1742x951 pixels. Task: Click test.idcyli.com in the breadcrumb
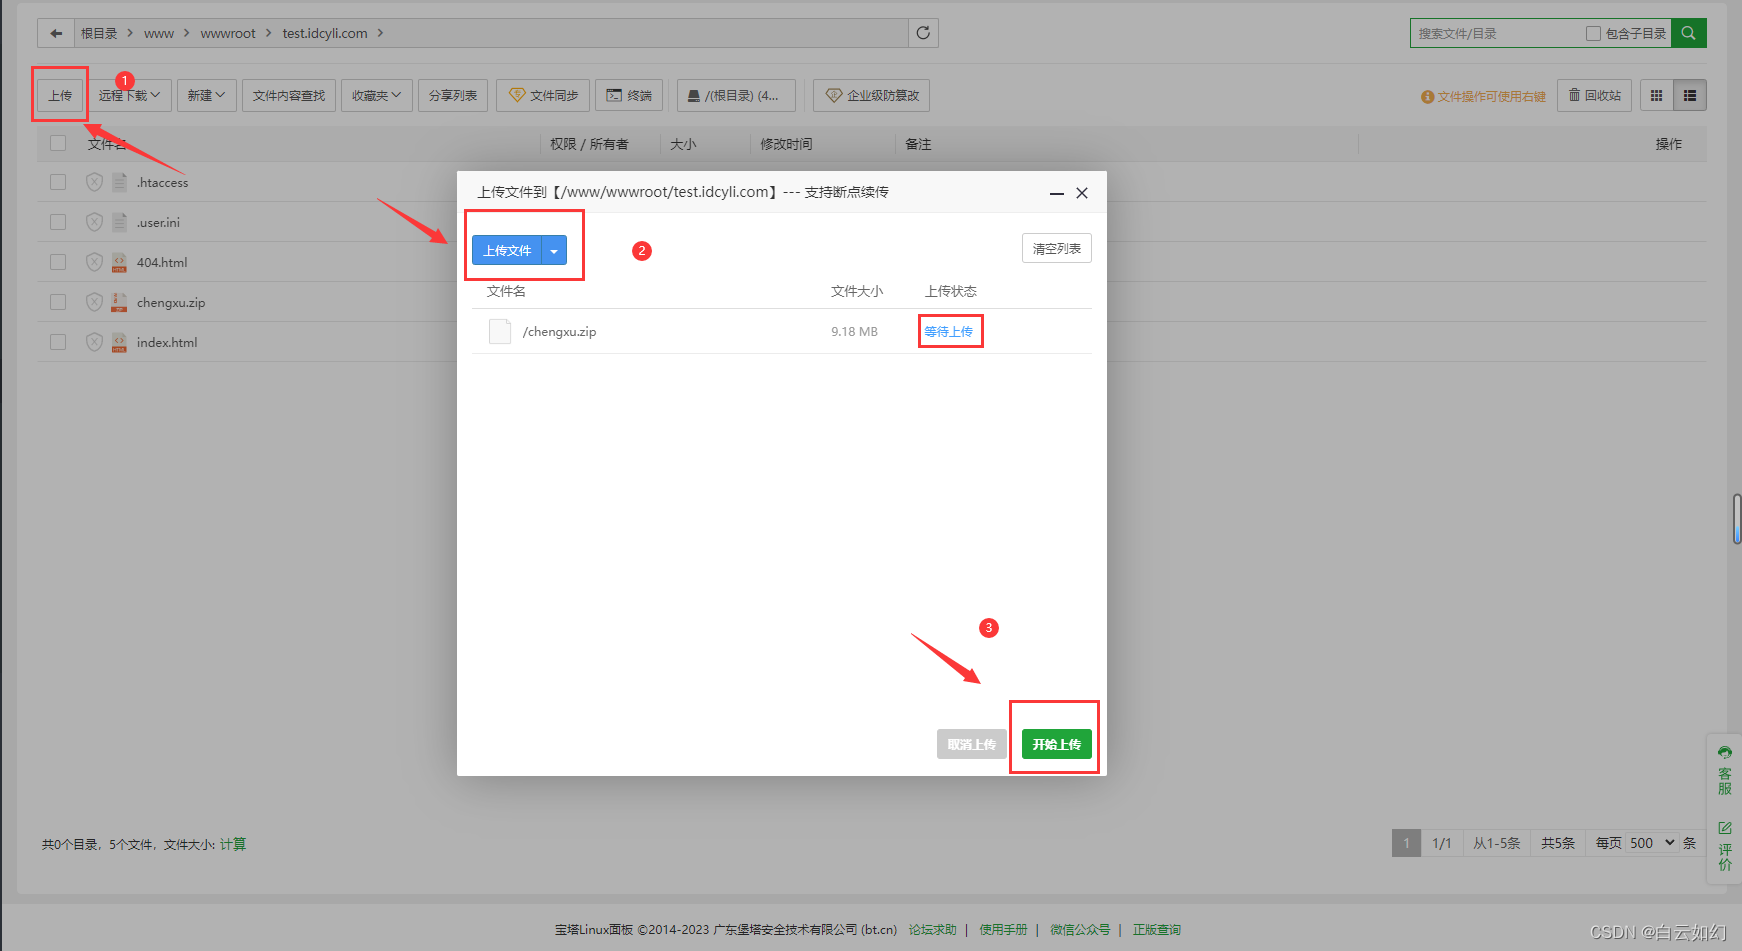325,33
